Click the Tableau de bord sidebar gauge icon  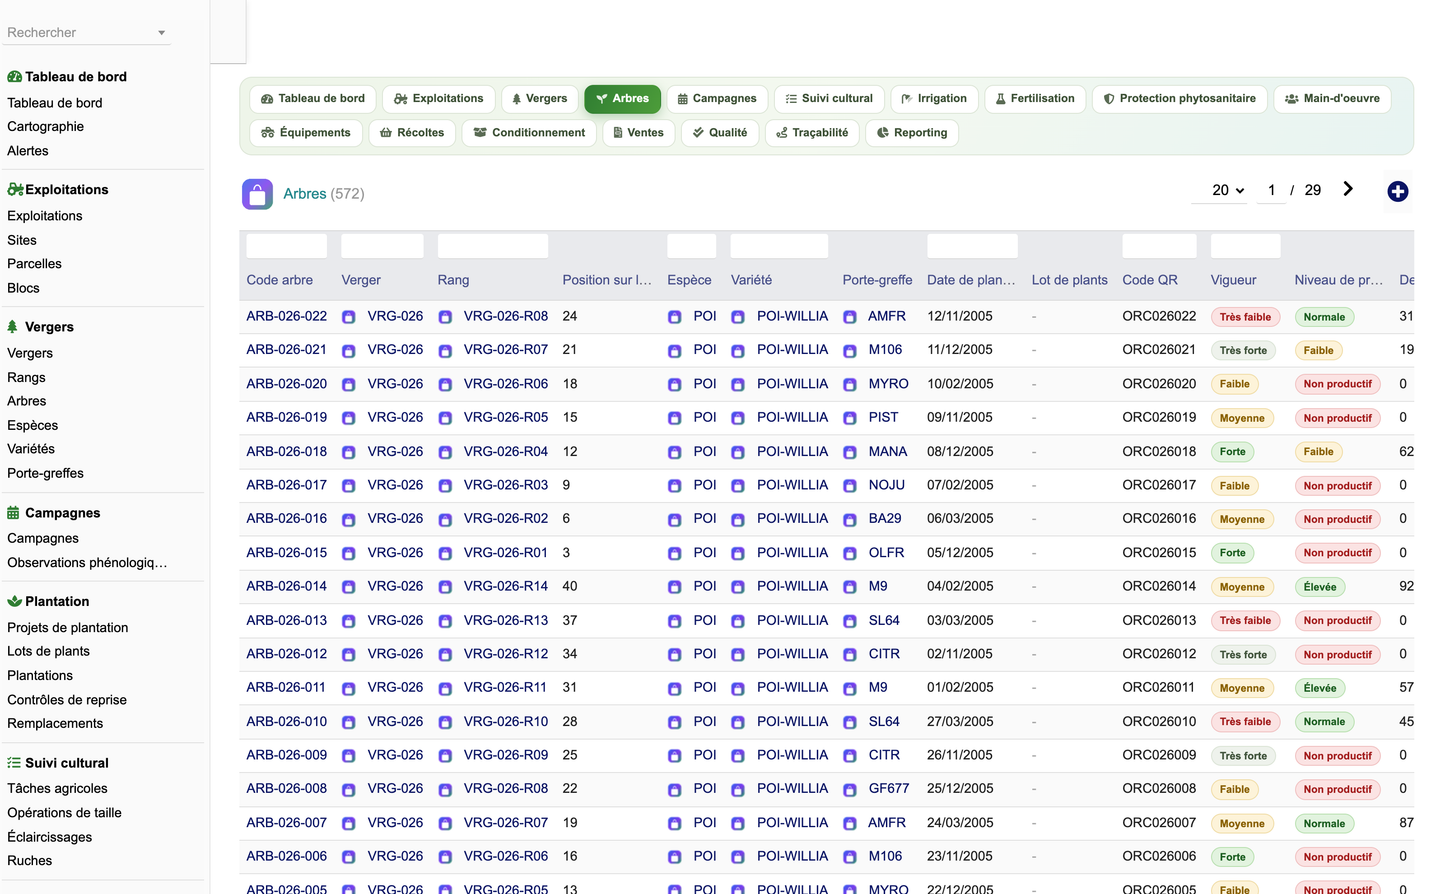15,77
